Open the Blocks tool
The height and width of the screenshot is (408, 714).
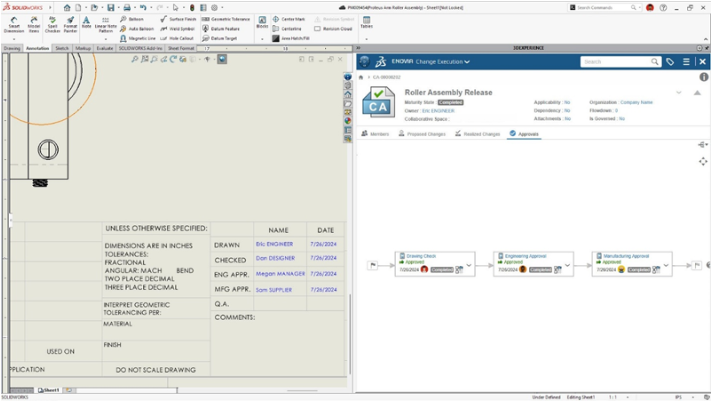[x=262, y=22]
